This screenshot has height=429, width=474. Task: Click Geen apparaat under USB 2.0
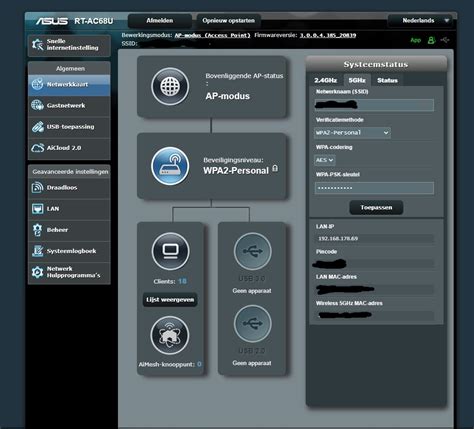[252, 363]
